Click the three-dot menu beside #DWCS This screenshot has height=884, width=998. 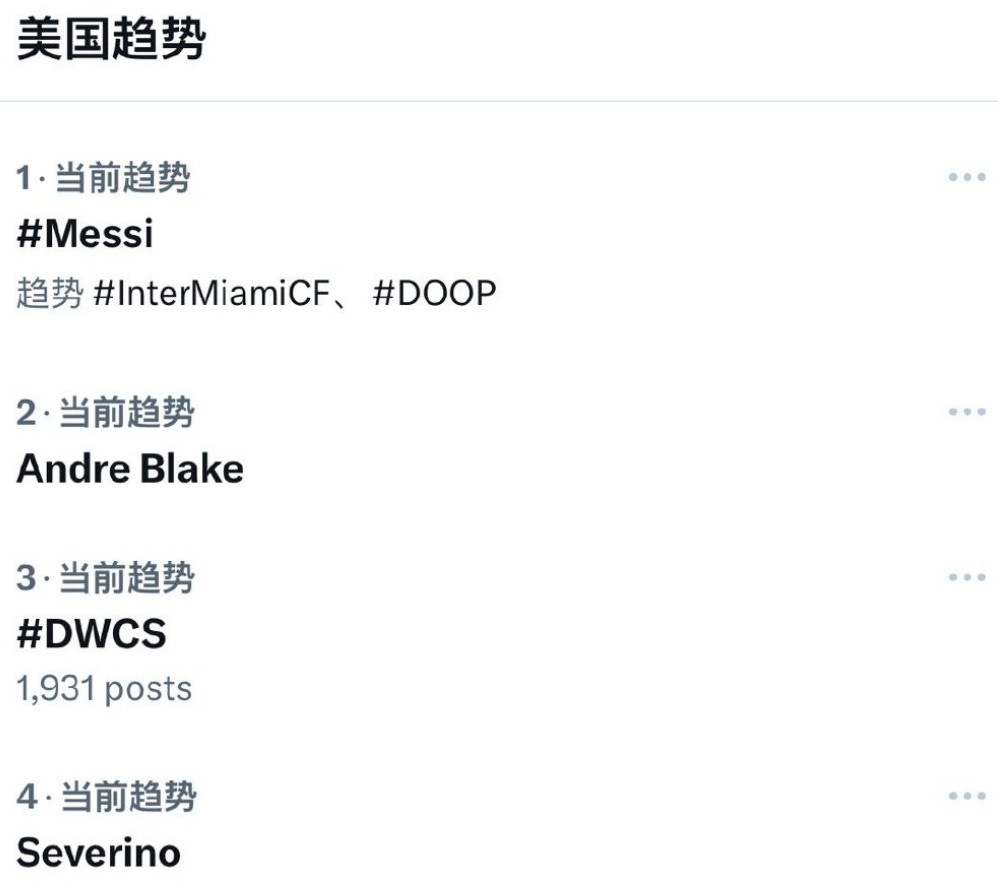[x=966, y=577]
